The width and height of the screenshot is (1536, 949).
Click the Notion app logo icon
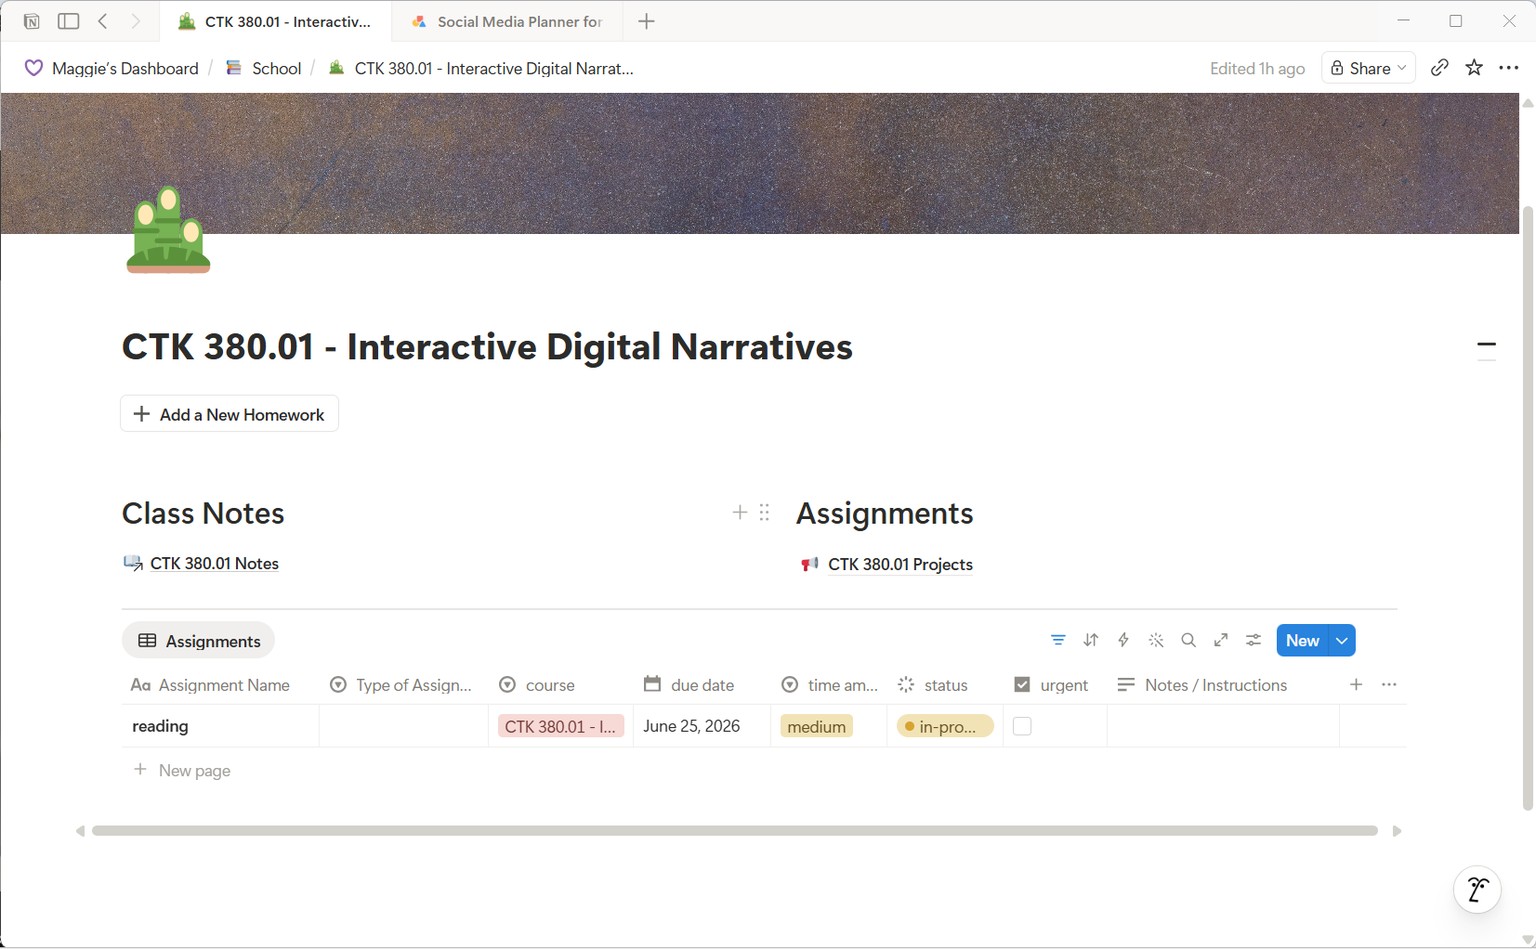click(x=32, y=21)
